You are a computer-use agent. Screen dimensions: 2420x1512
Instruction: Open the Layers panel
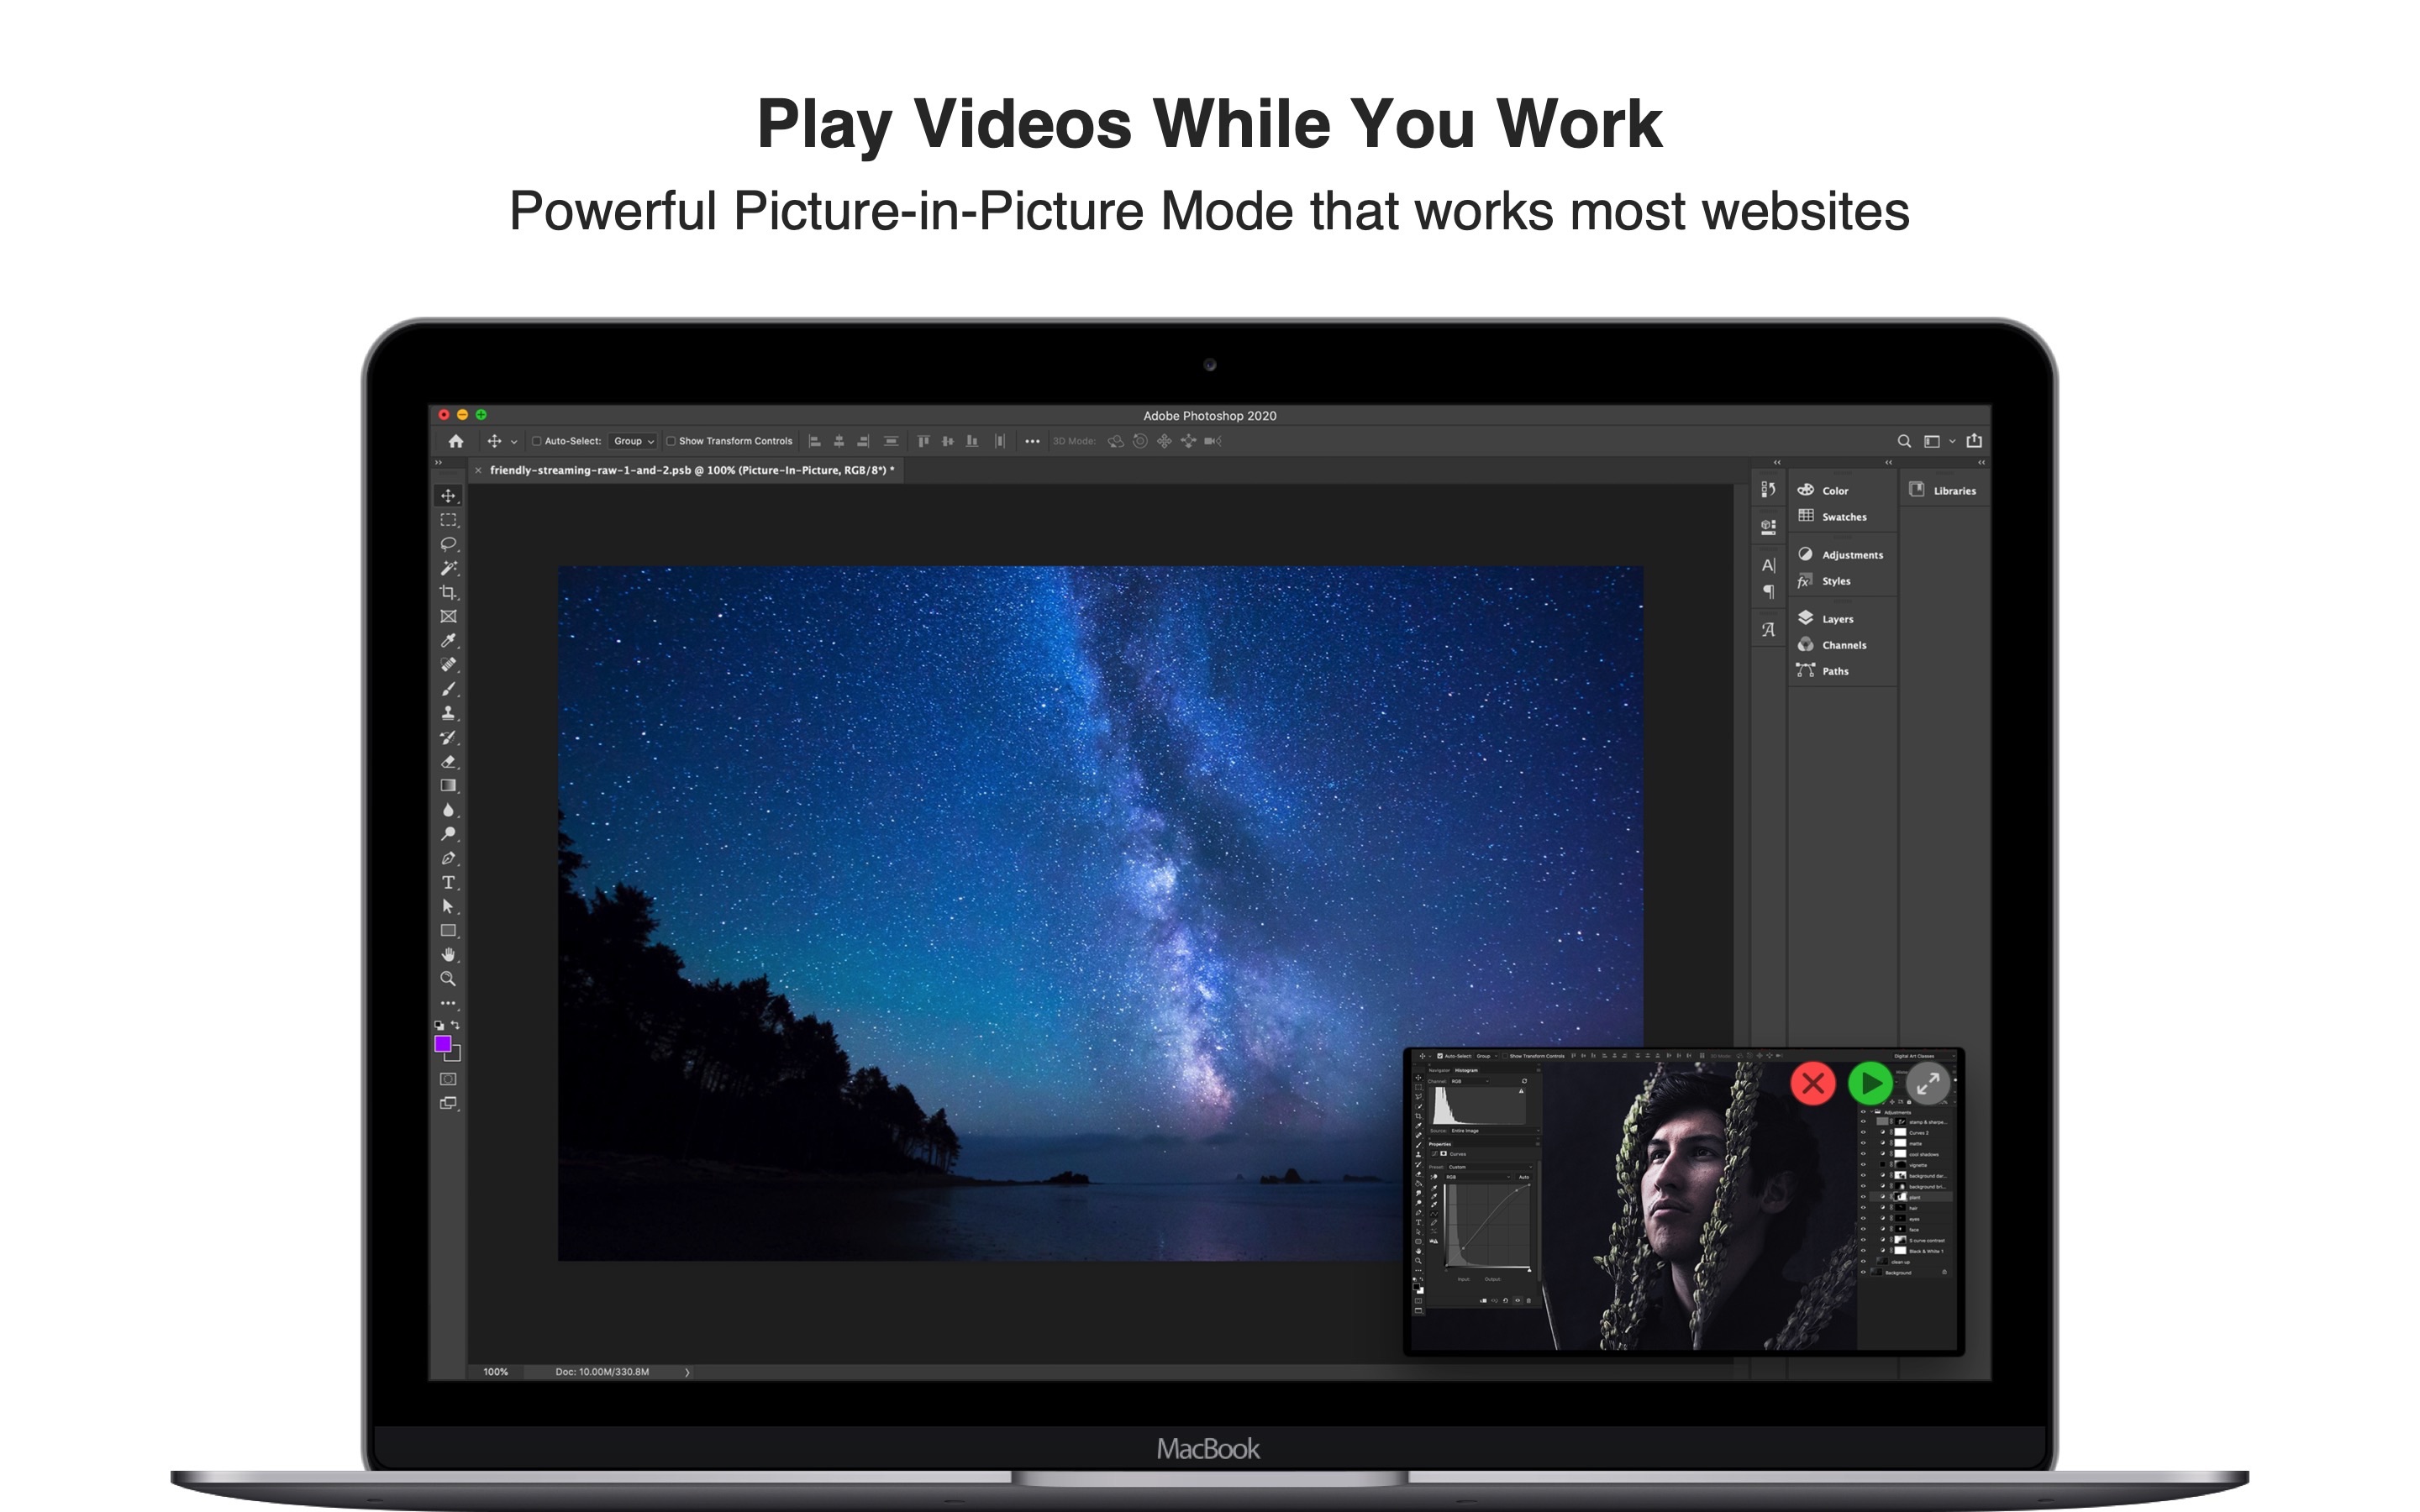(x=1836, y=619)
